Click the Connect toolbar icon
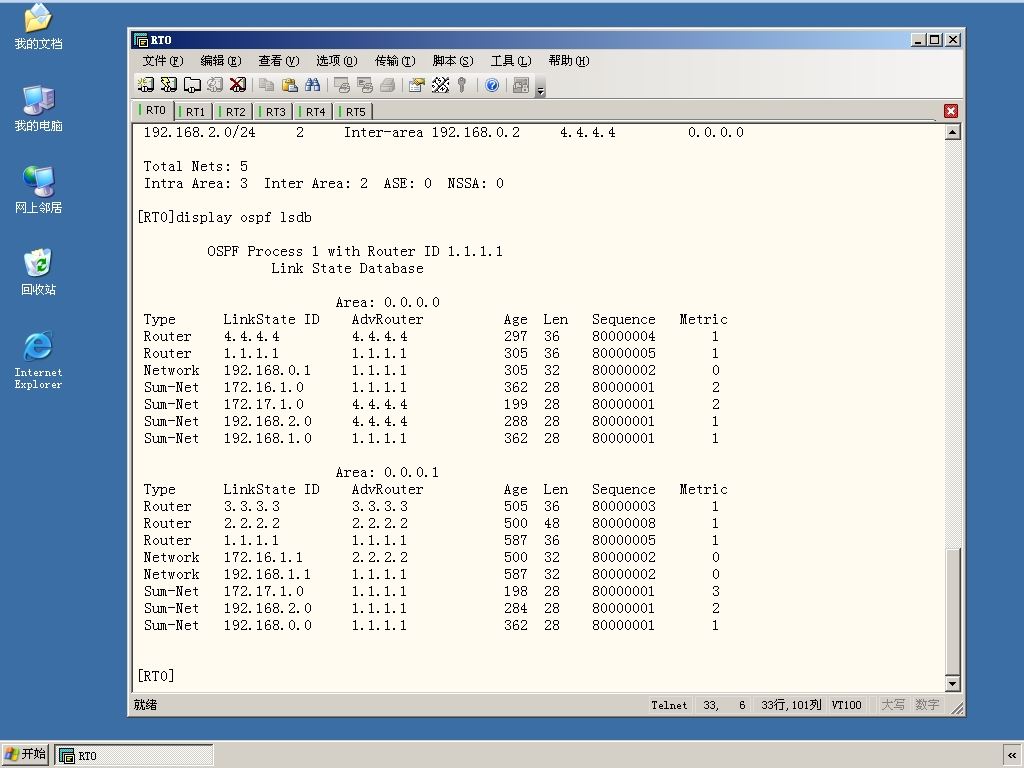The image size is (1024, 768). [x=146, y=85]
